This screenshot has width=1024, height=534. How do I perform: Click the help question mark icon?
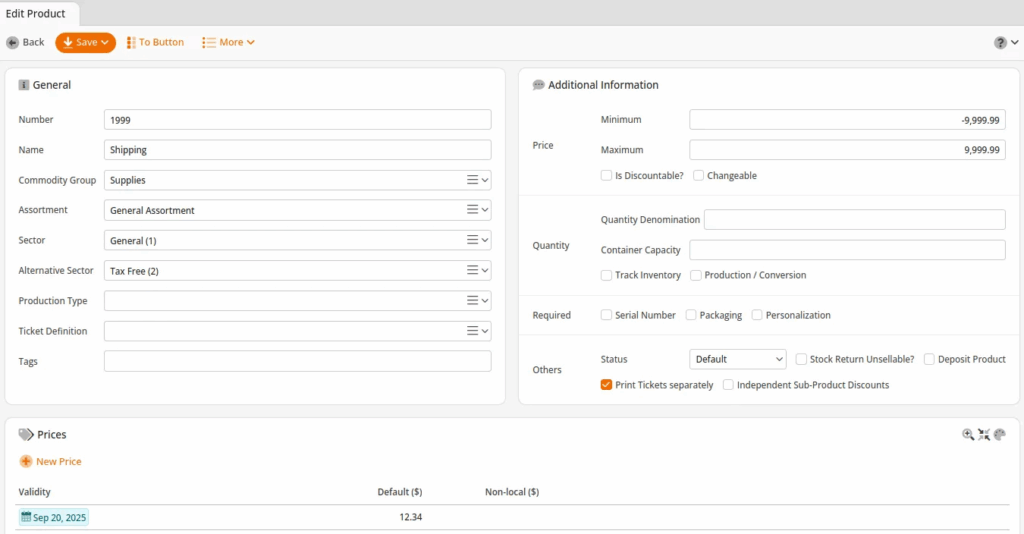(1000, 43)
